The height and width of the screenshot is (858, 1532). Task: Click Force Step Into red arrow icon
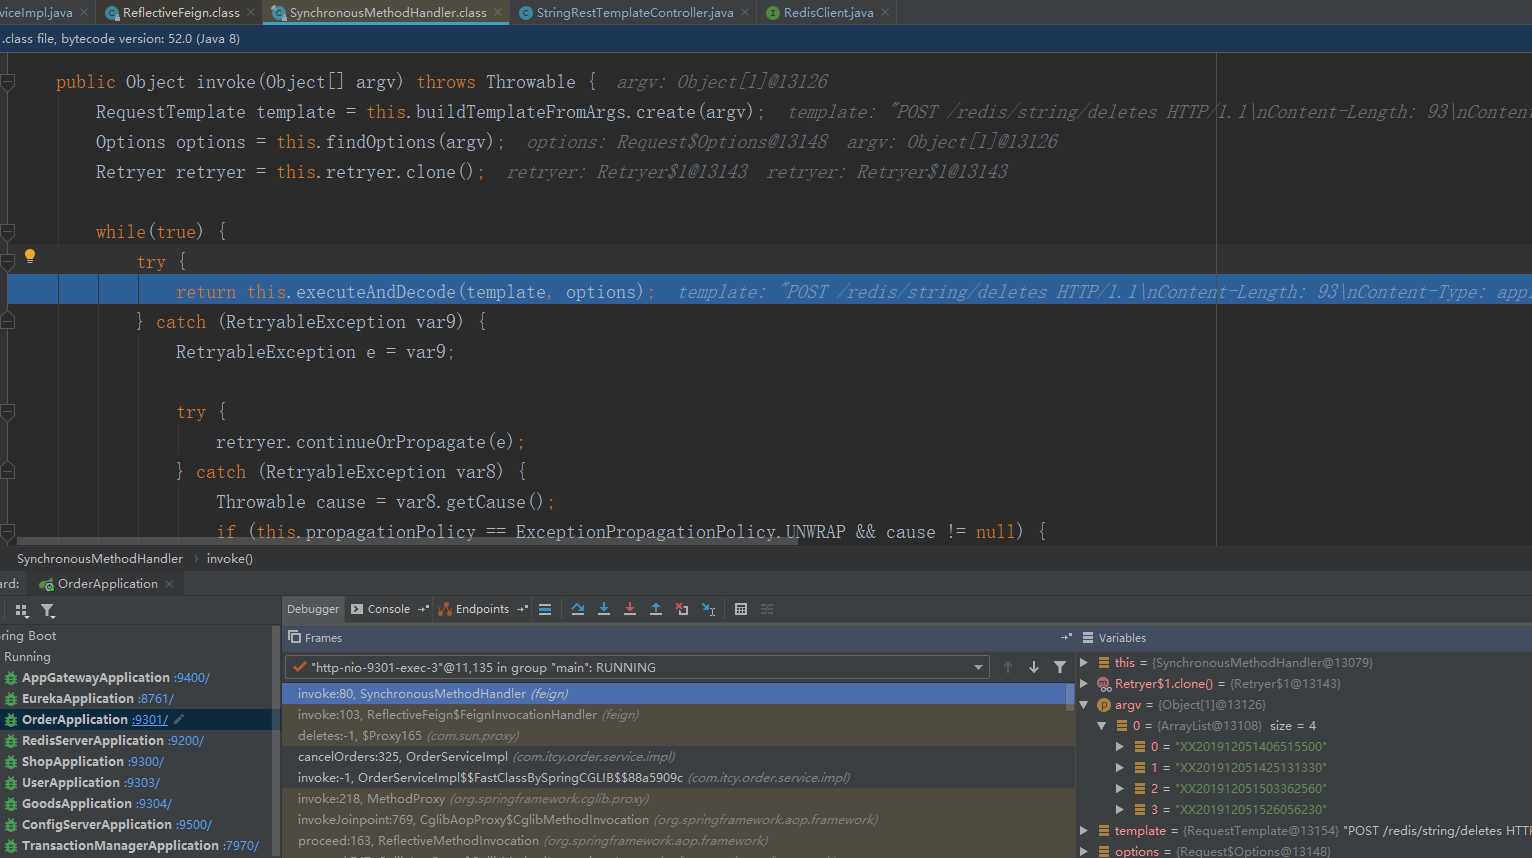pyautogui.click(x=630, y=609)
